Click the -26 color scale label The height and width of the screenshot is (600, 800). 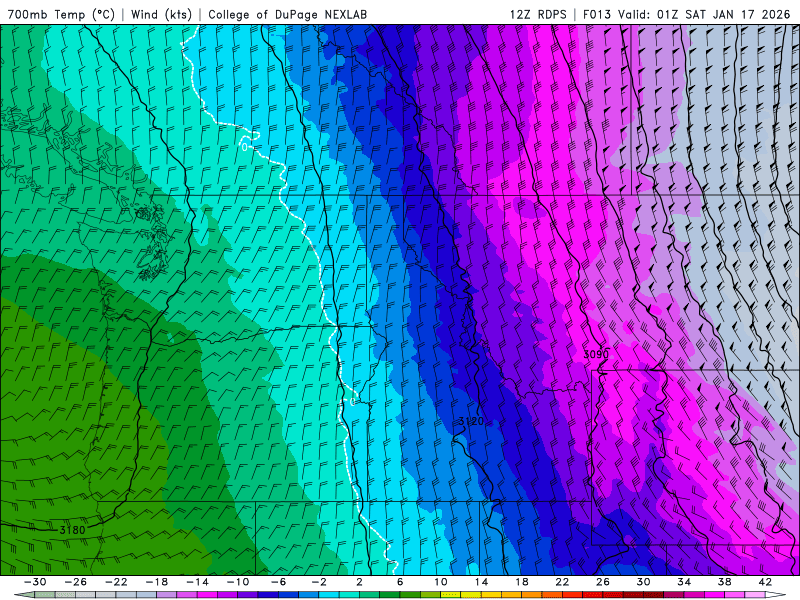[x=76, y=582]
